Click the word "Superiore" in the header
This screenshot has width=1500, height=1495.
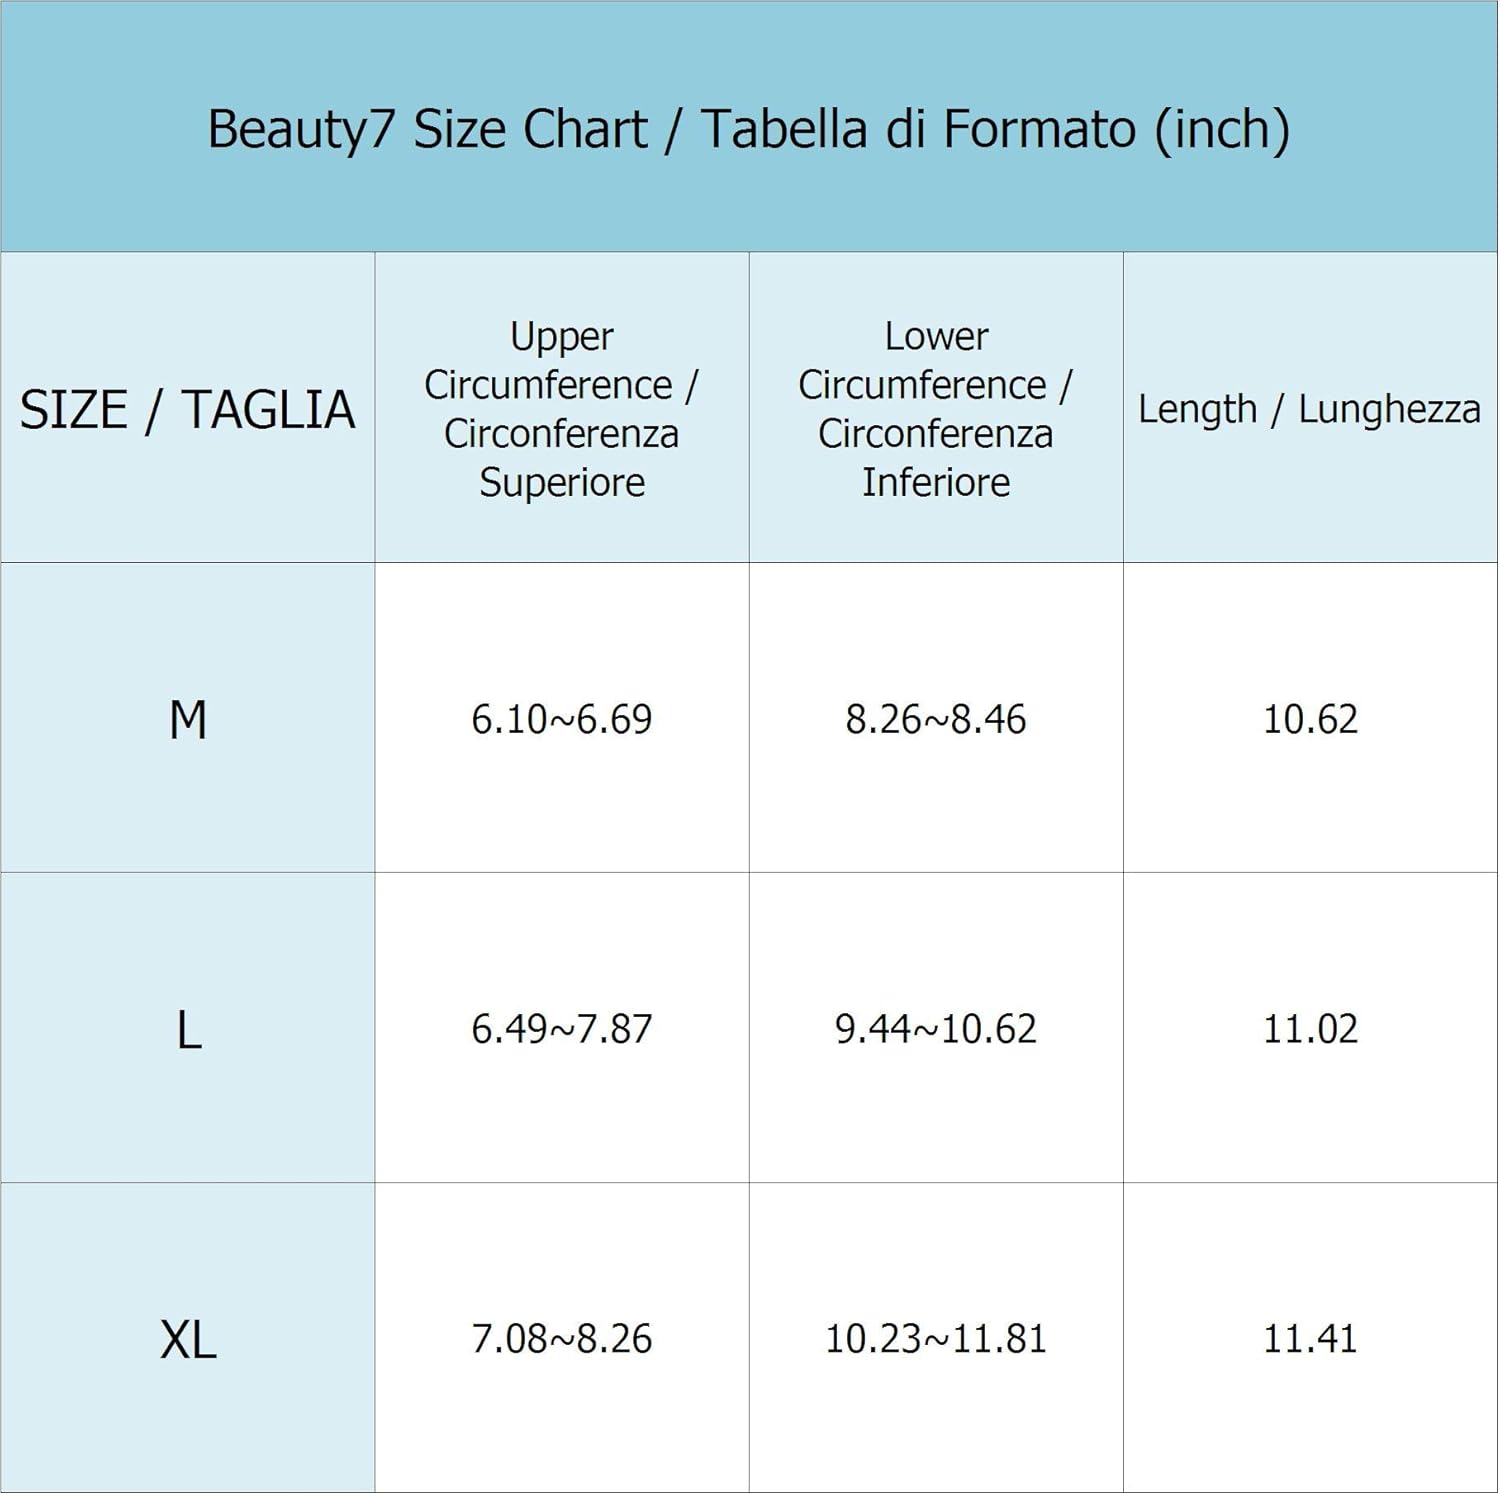pyautogui.click(x=562, y=483)
